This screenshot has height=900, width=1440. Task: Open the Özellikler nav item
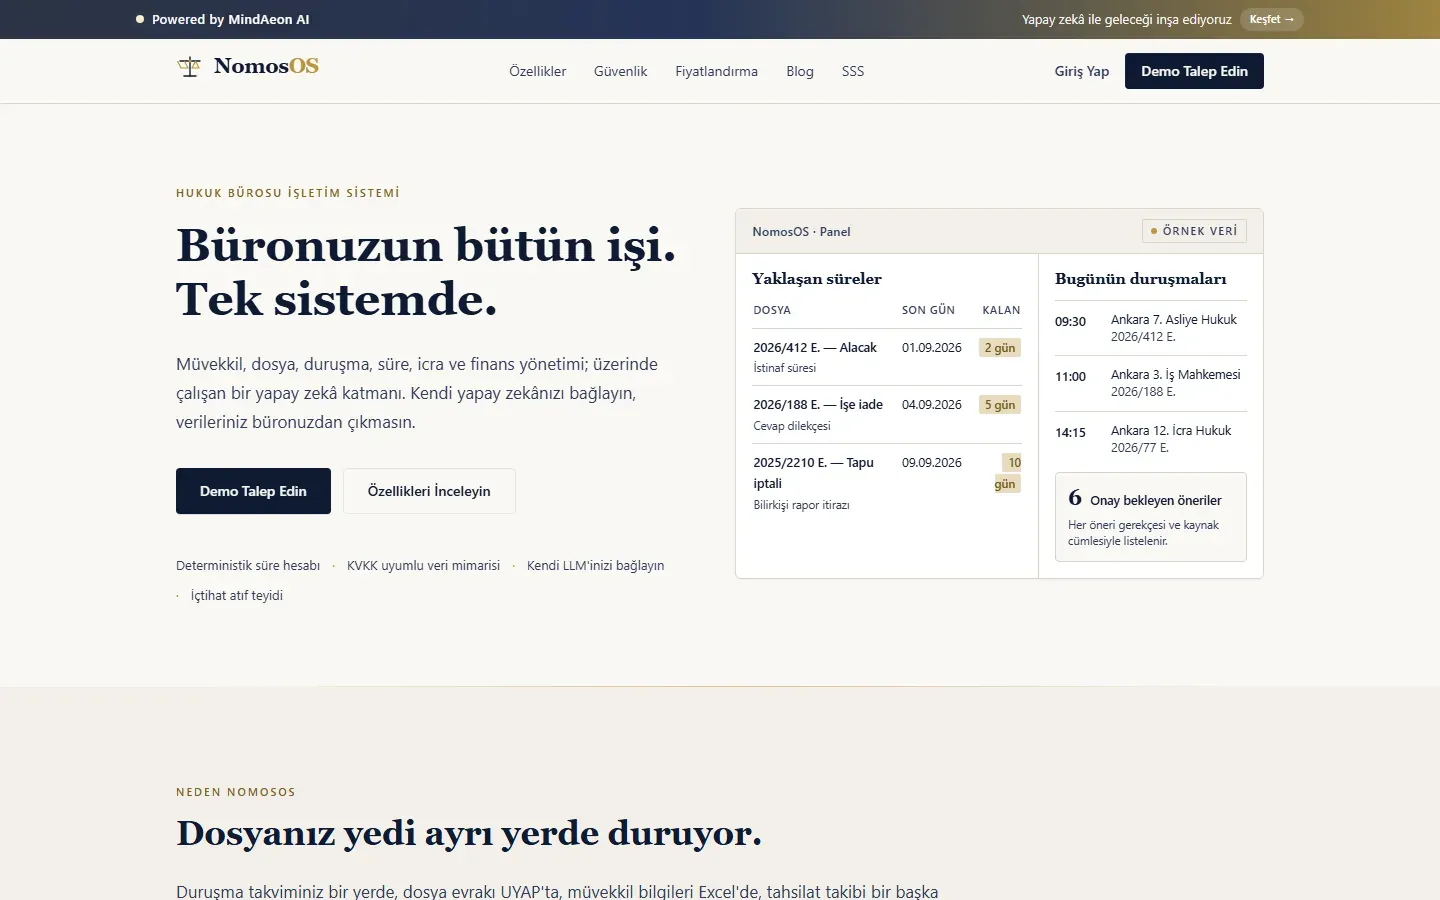tap(538, 71)
